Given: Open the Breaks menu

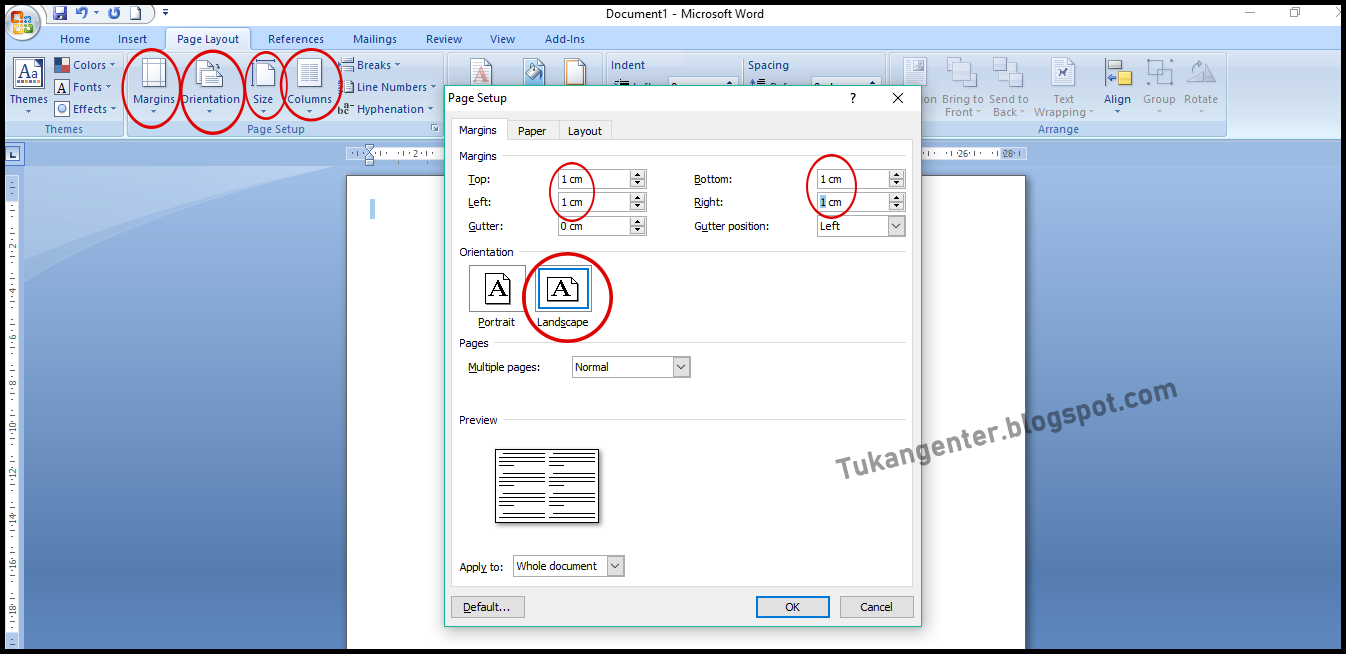Looking at the screenshot, I should [x=370, y=65].
